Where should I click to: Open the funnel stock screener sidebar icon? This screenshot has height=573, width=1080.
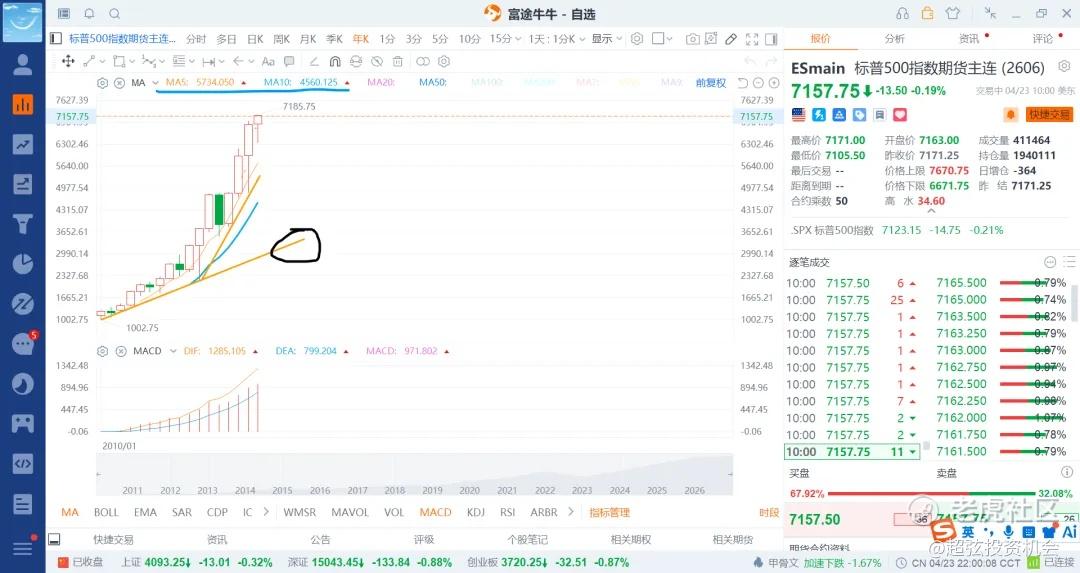point(23,224)
